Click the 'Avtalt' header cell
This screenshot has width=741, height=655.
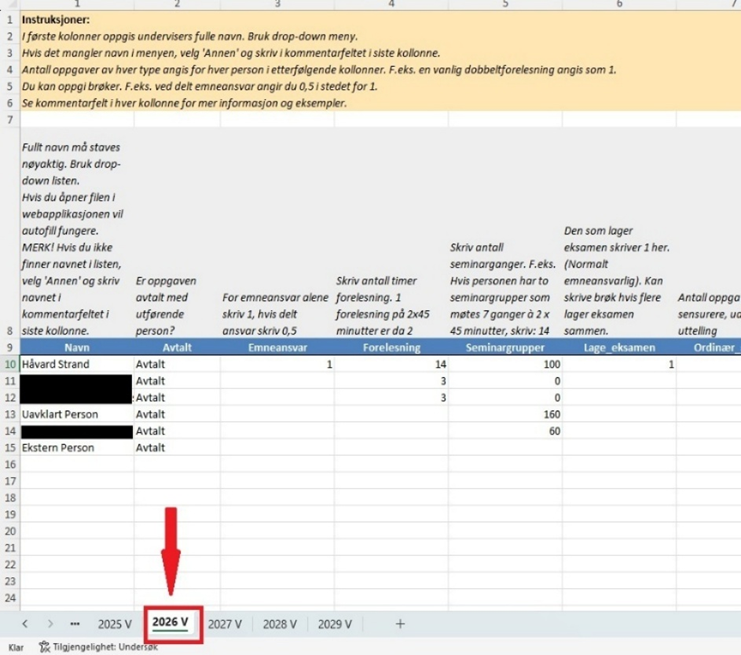pyautogui.click(x=177, y=347)
